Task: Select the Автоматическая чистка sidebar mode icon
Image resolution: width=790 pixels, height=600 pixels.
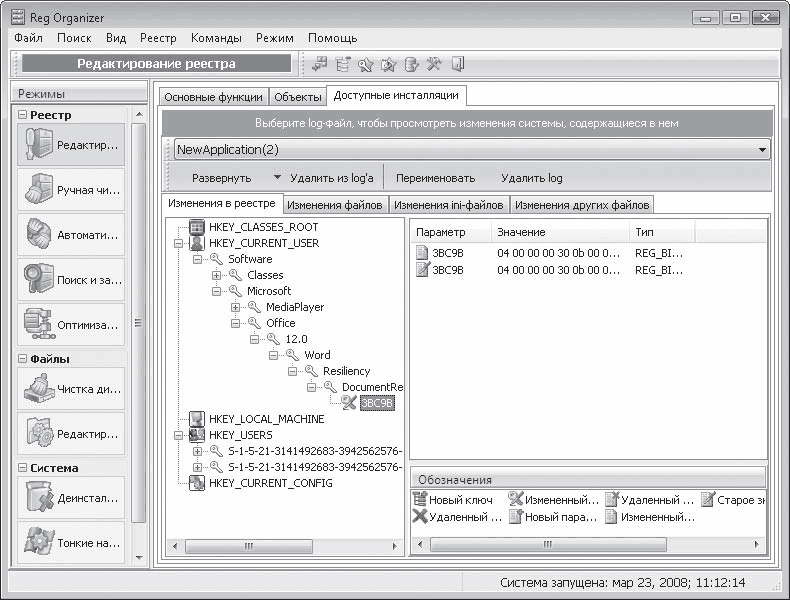Action: point(70,235)
